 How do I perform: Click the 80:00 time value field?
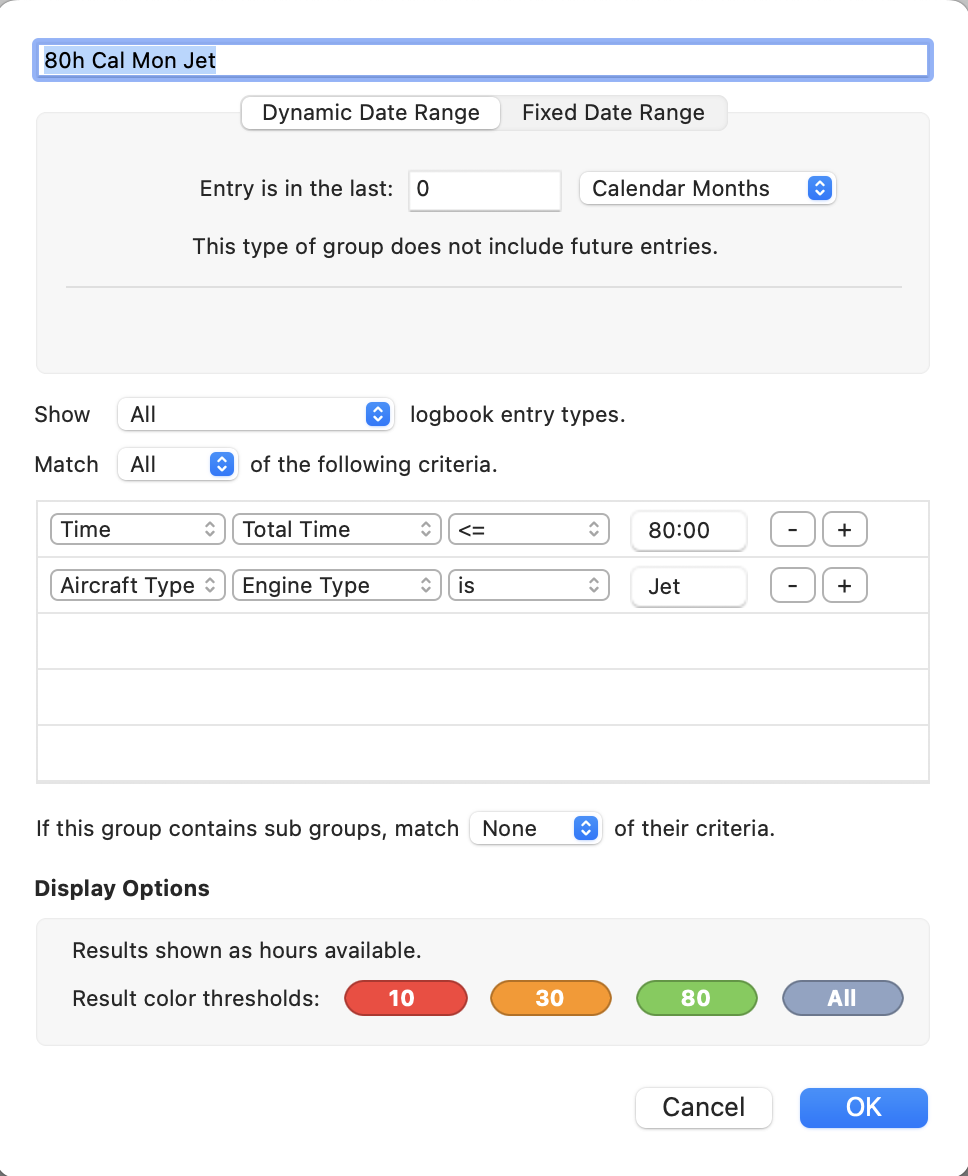(688, 530)
